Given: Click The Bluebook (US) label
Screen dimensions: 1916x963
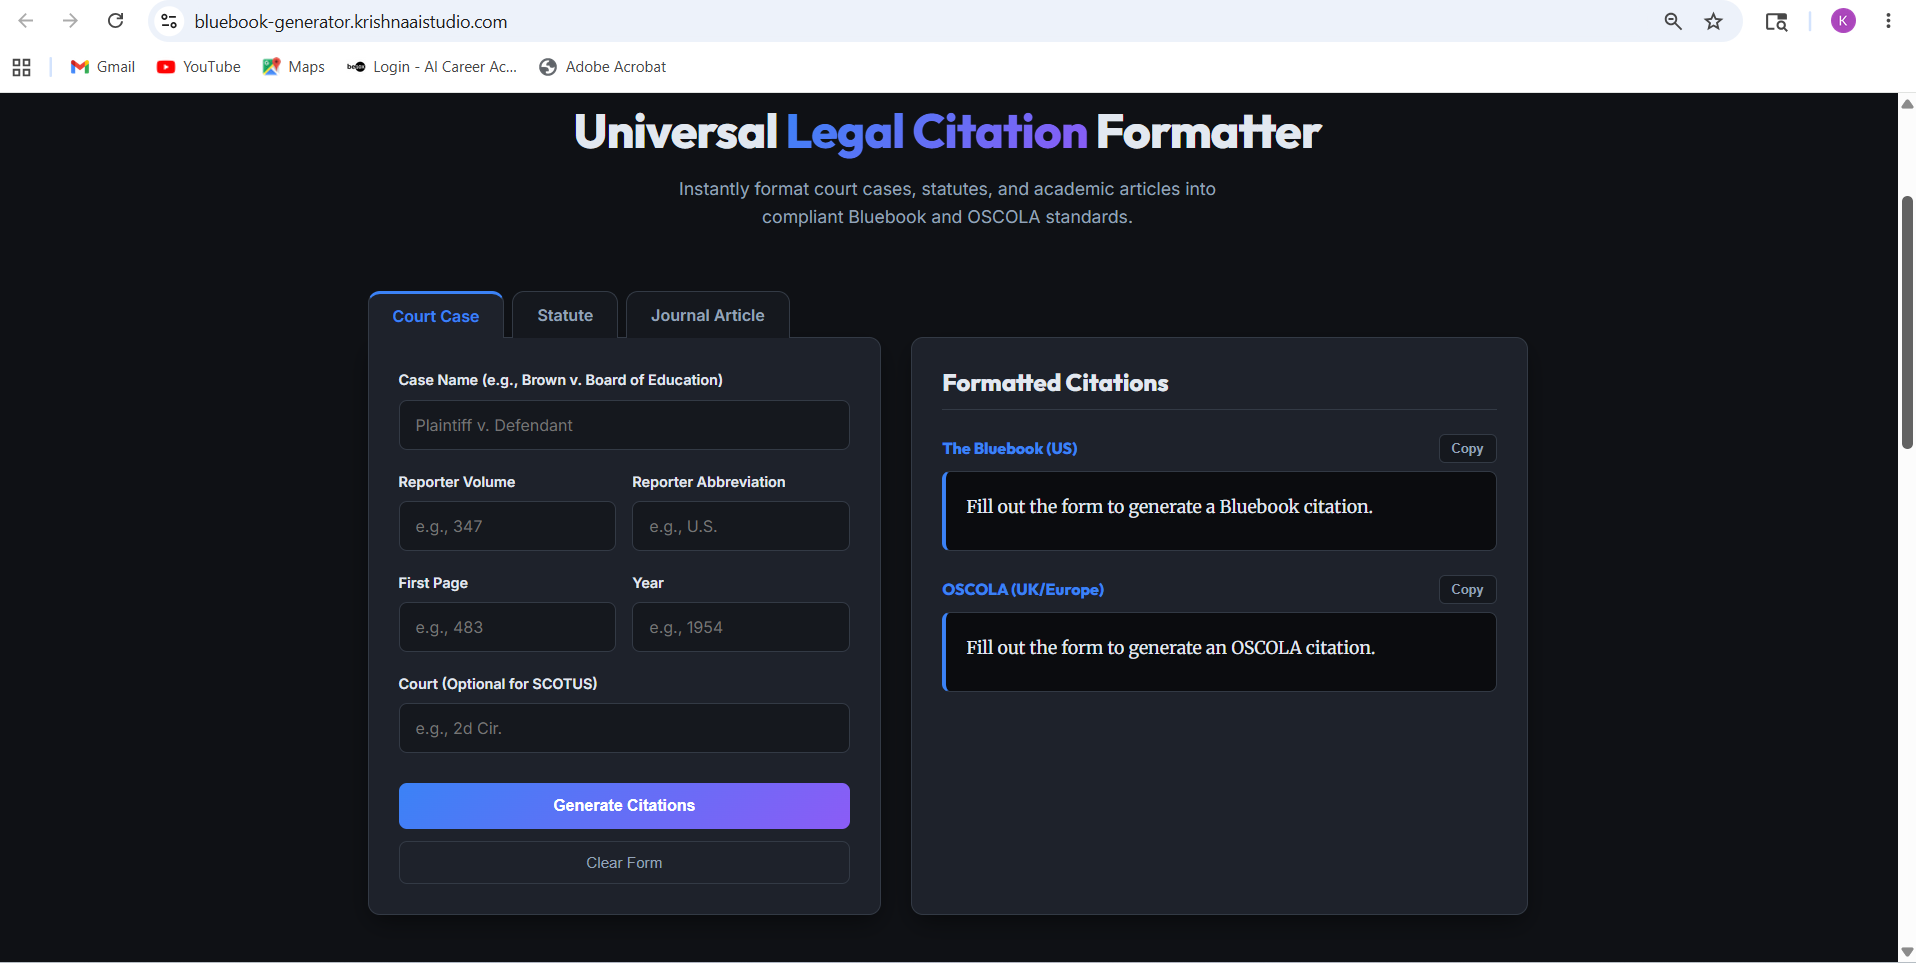Looking at the screenshot, I should click(1010, 449).
